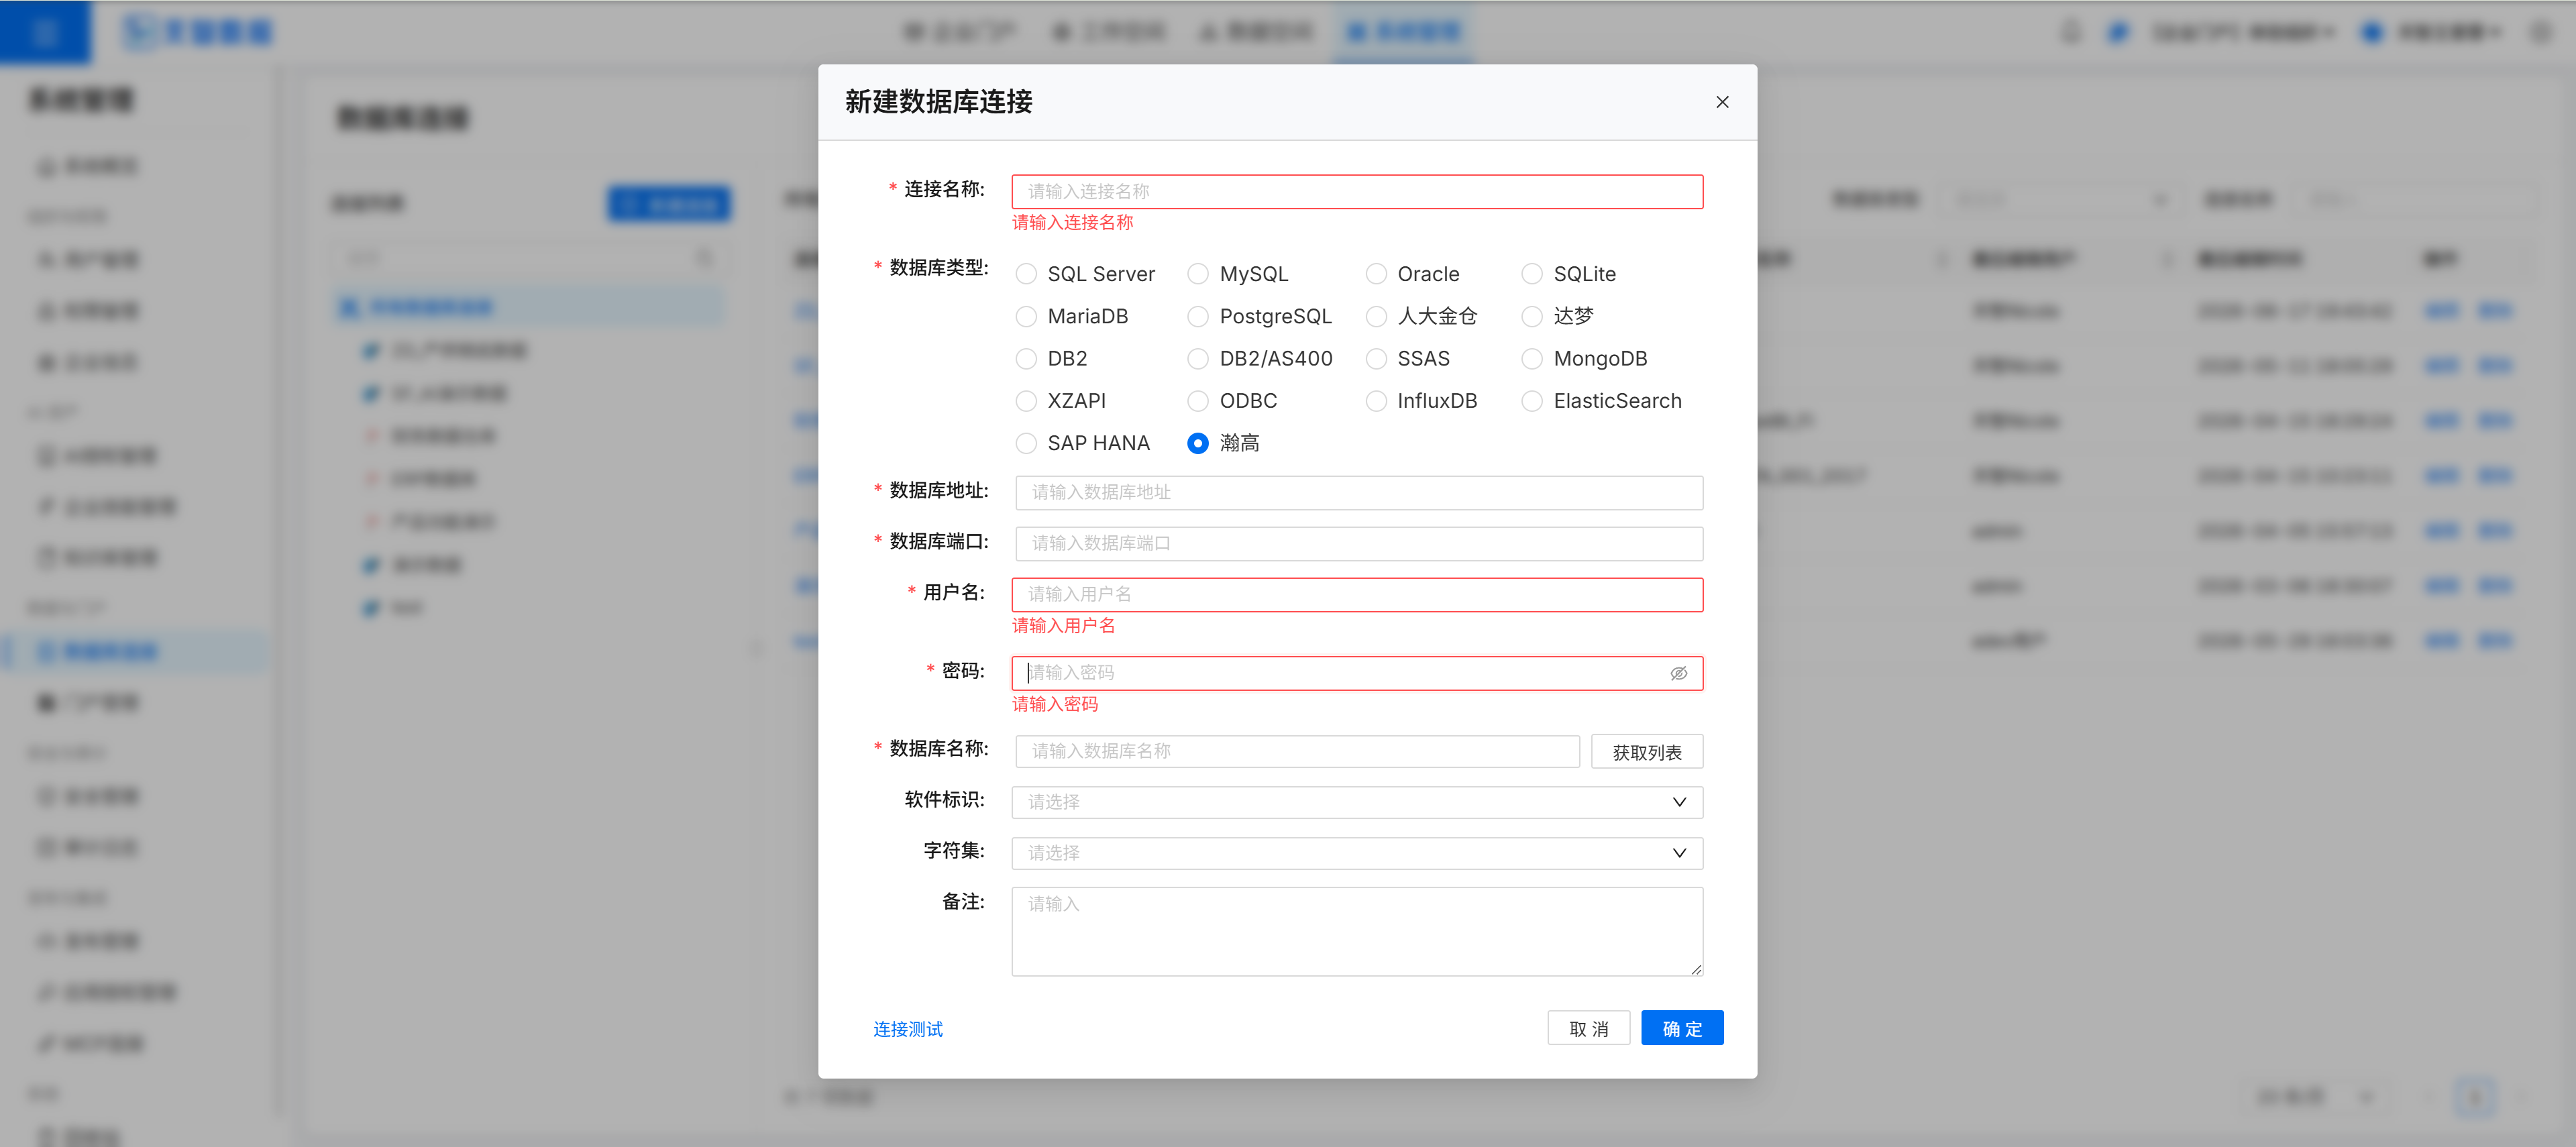Click the 数据库地址 input field
Viewport: 2576px width, 1147px height.
[1359, 492]
